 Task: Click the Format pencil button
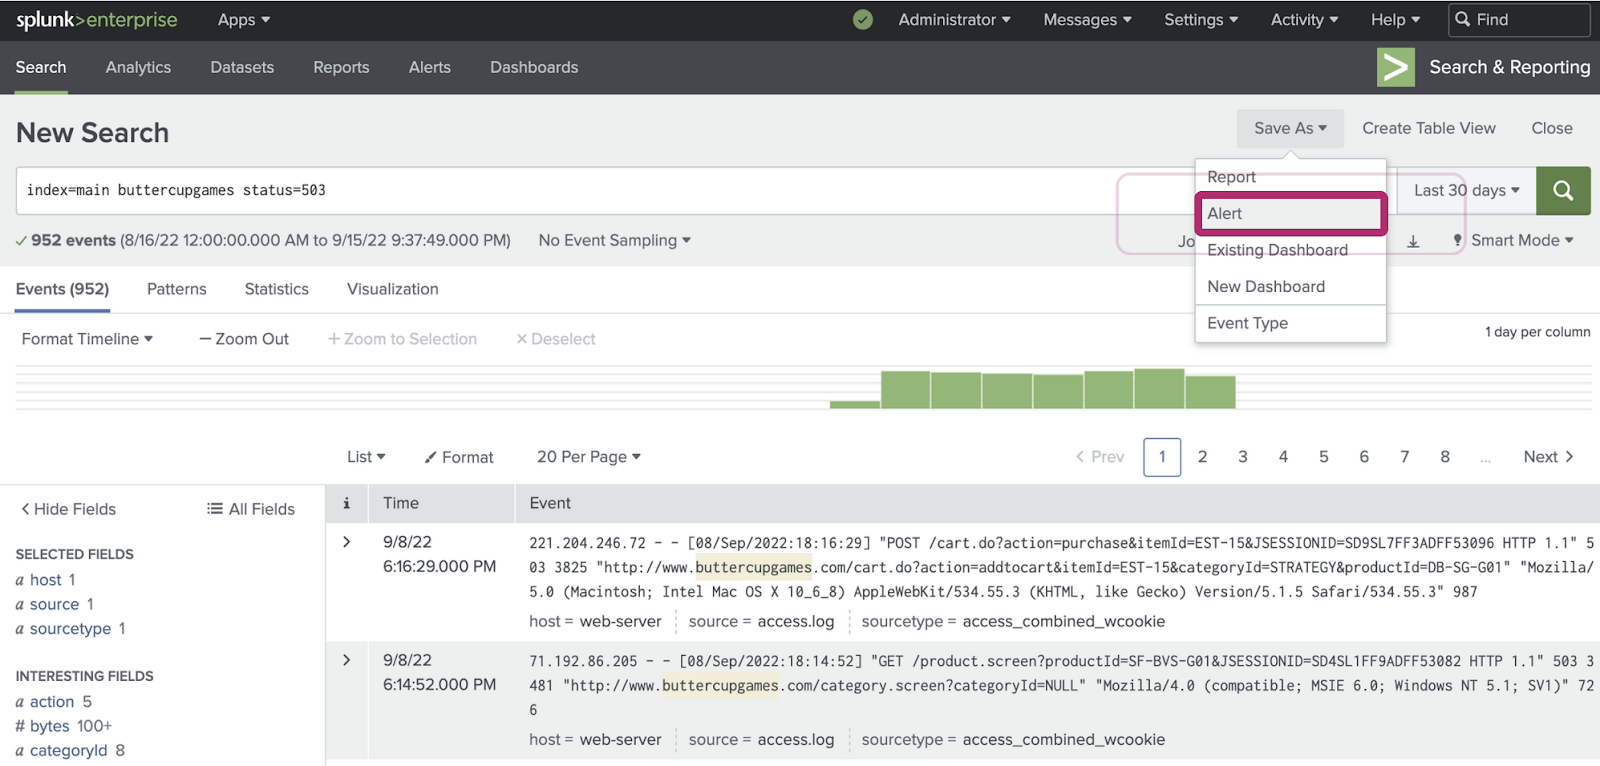459,457
